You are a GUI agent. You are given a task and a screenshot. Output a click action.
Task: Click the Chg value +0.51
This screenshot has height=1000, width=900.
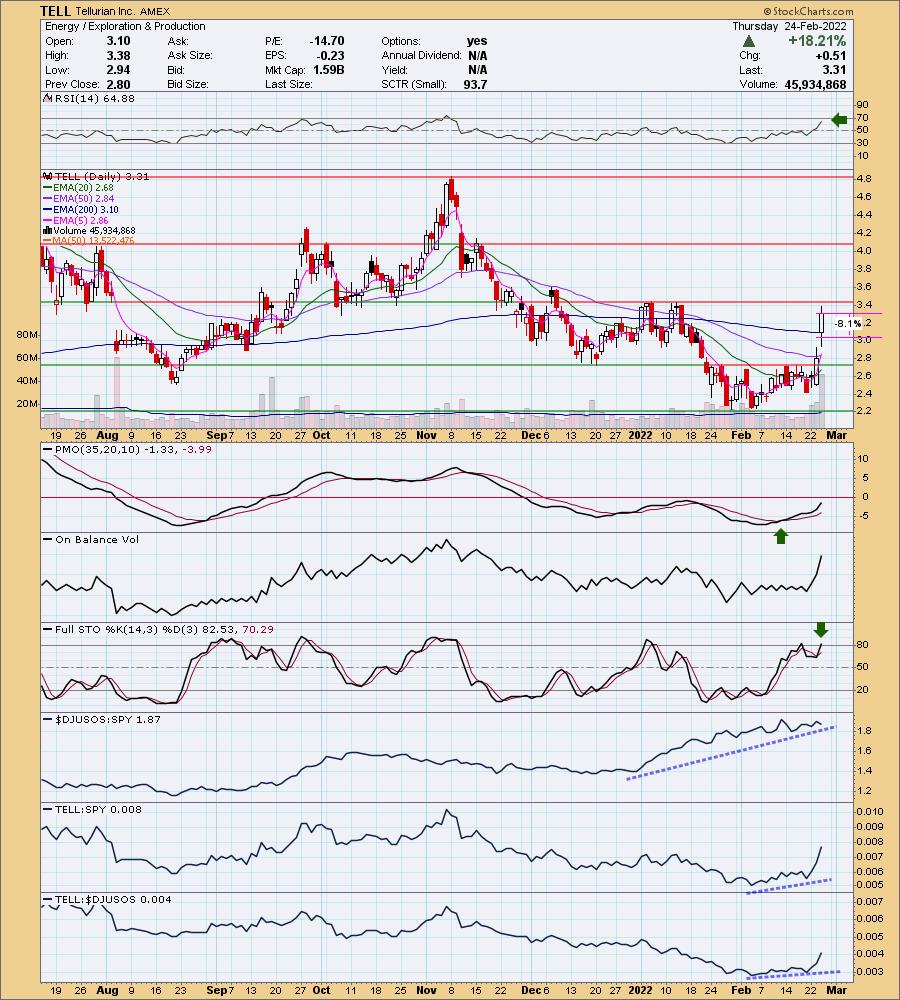(x=830, y=55)
